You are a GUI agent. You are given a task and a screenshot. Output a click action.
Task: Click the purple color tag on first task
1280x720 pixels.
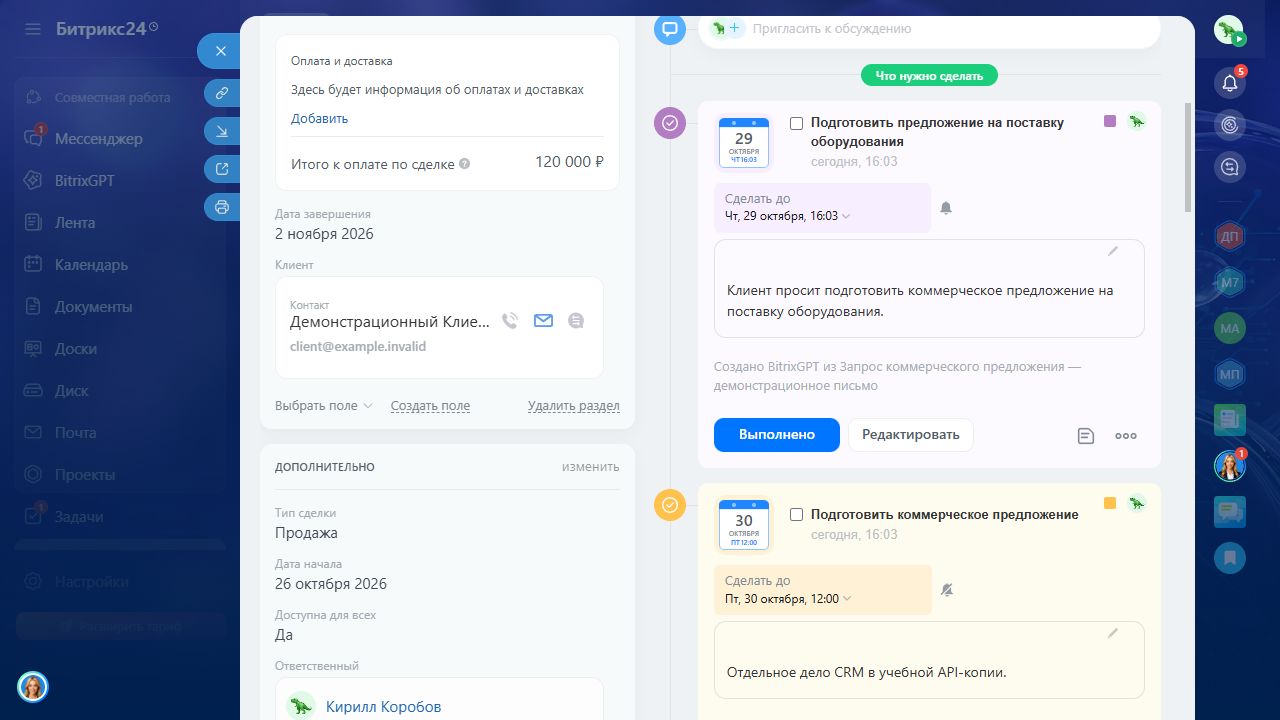tap(1110, 121)
